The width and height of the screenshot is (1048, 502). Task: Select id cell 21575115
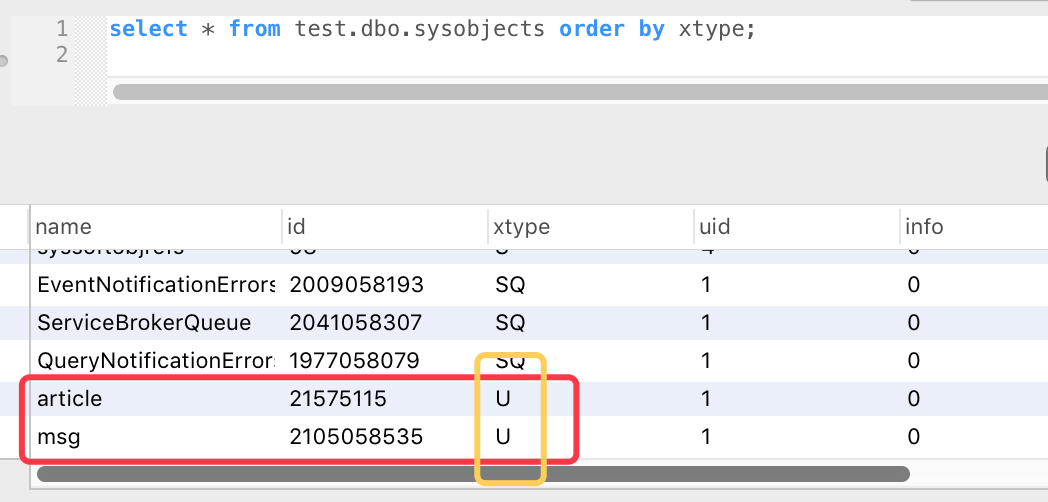pos(338,399)
